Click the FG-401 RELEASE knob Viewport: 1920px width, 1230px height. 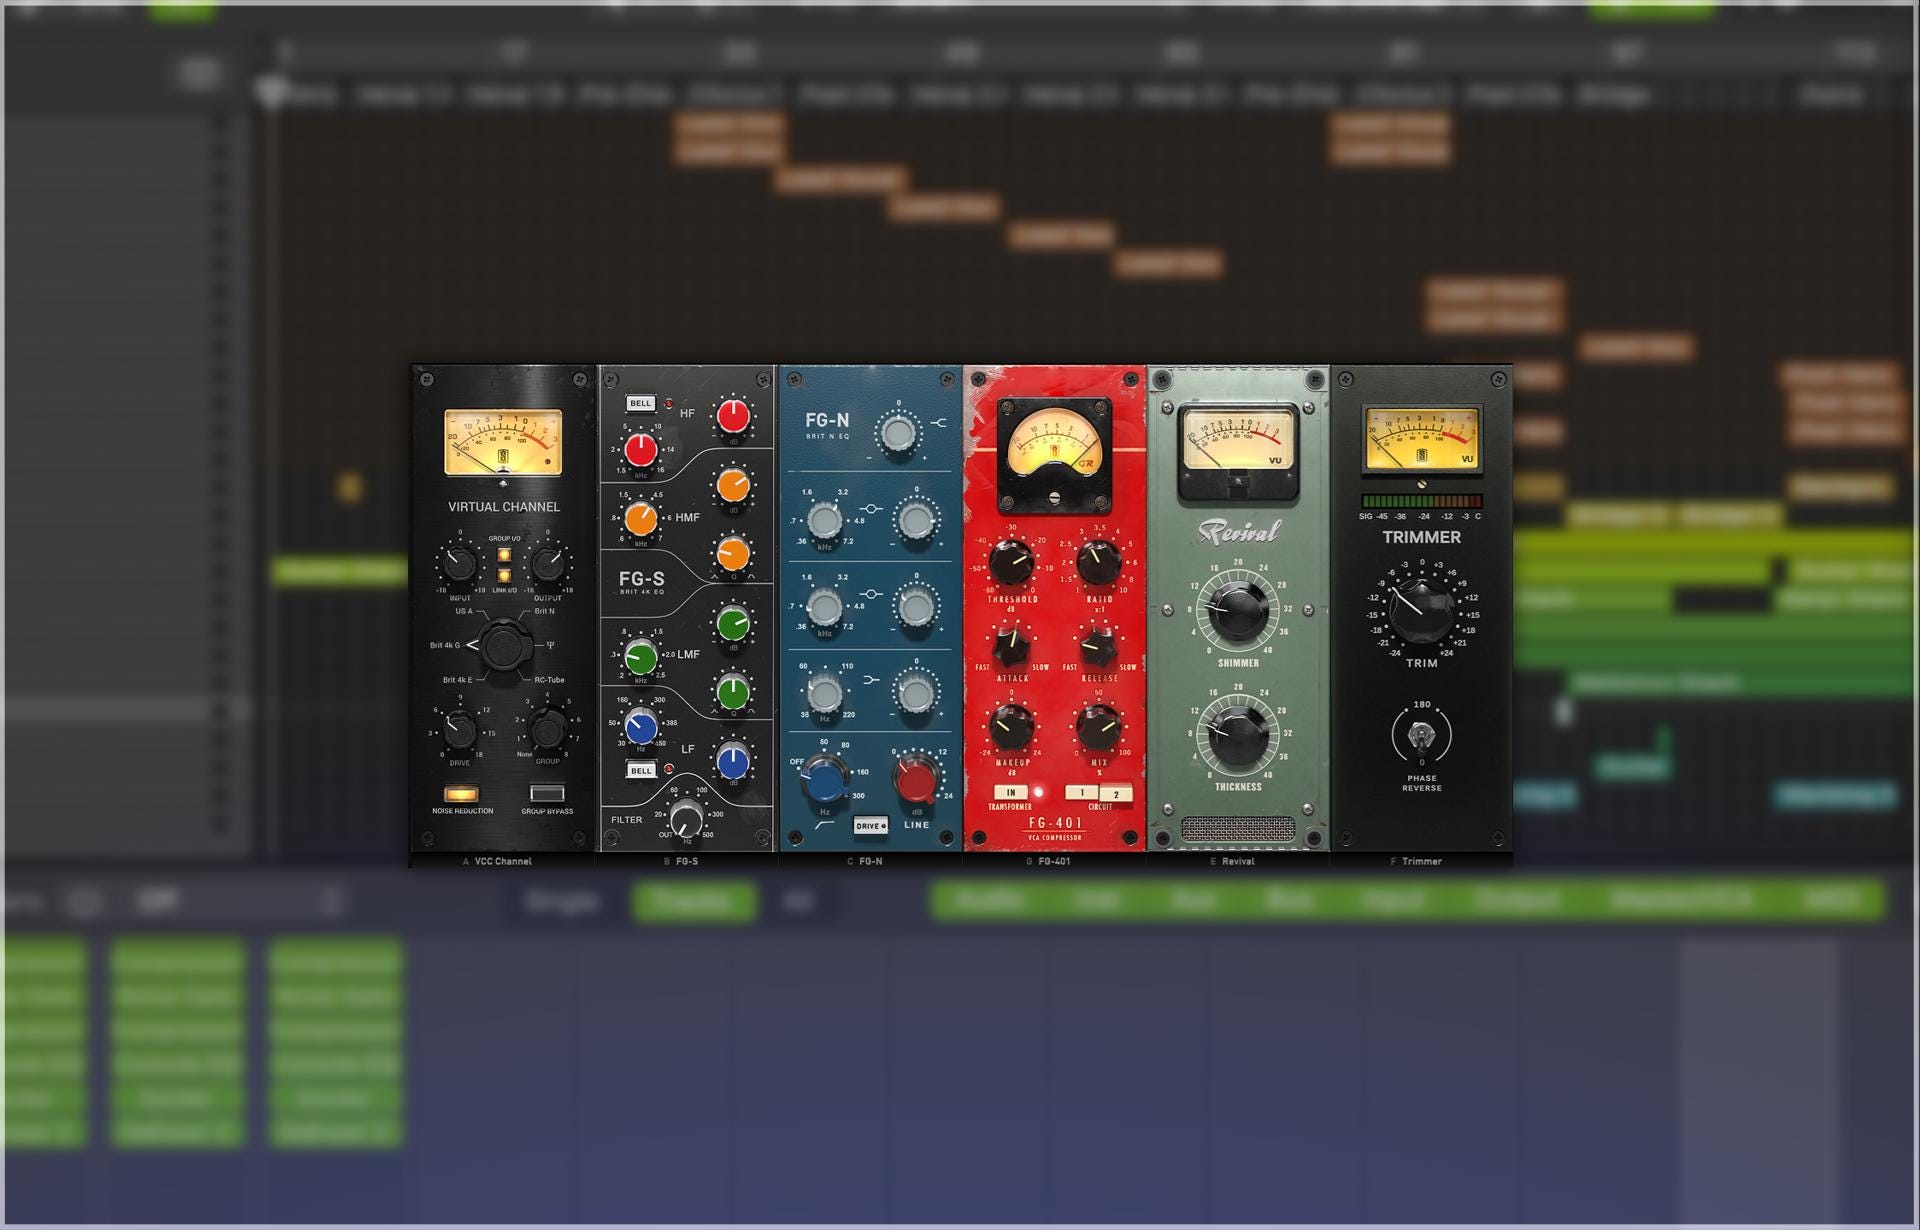pos(1099,647)
